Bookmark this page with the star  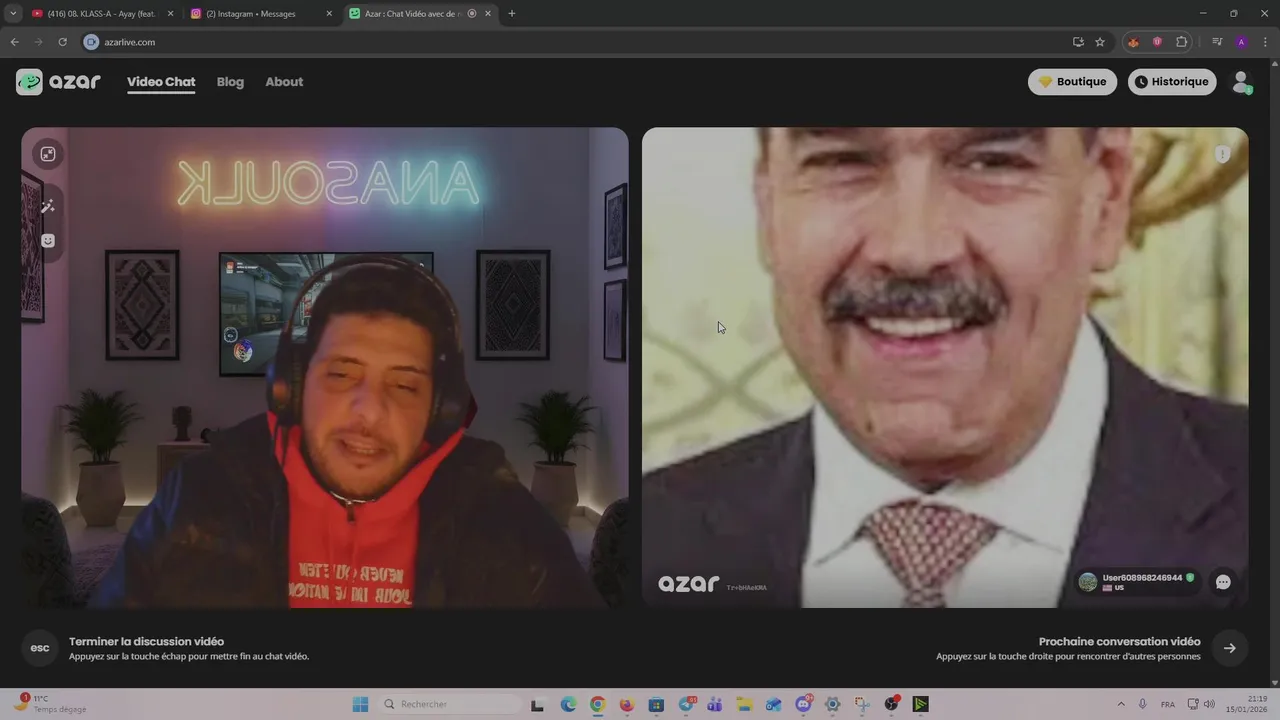[x=1100, y=42]
